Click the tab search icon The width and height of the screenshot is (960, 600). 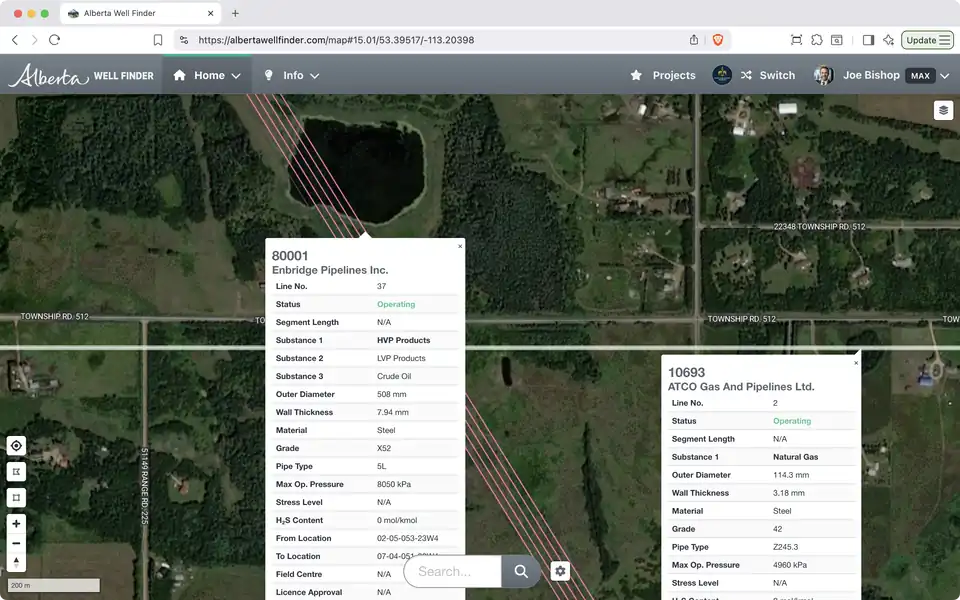pos(836,40)
